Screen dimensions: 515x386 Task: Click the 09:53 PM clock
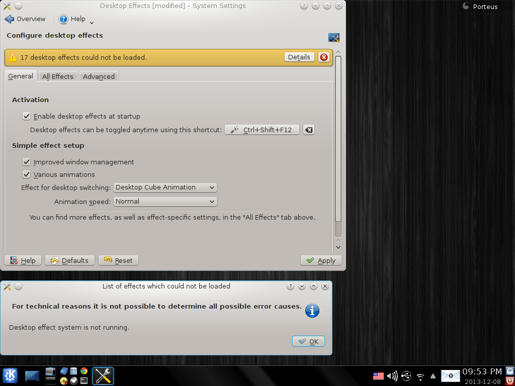(482, 372)
